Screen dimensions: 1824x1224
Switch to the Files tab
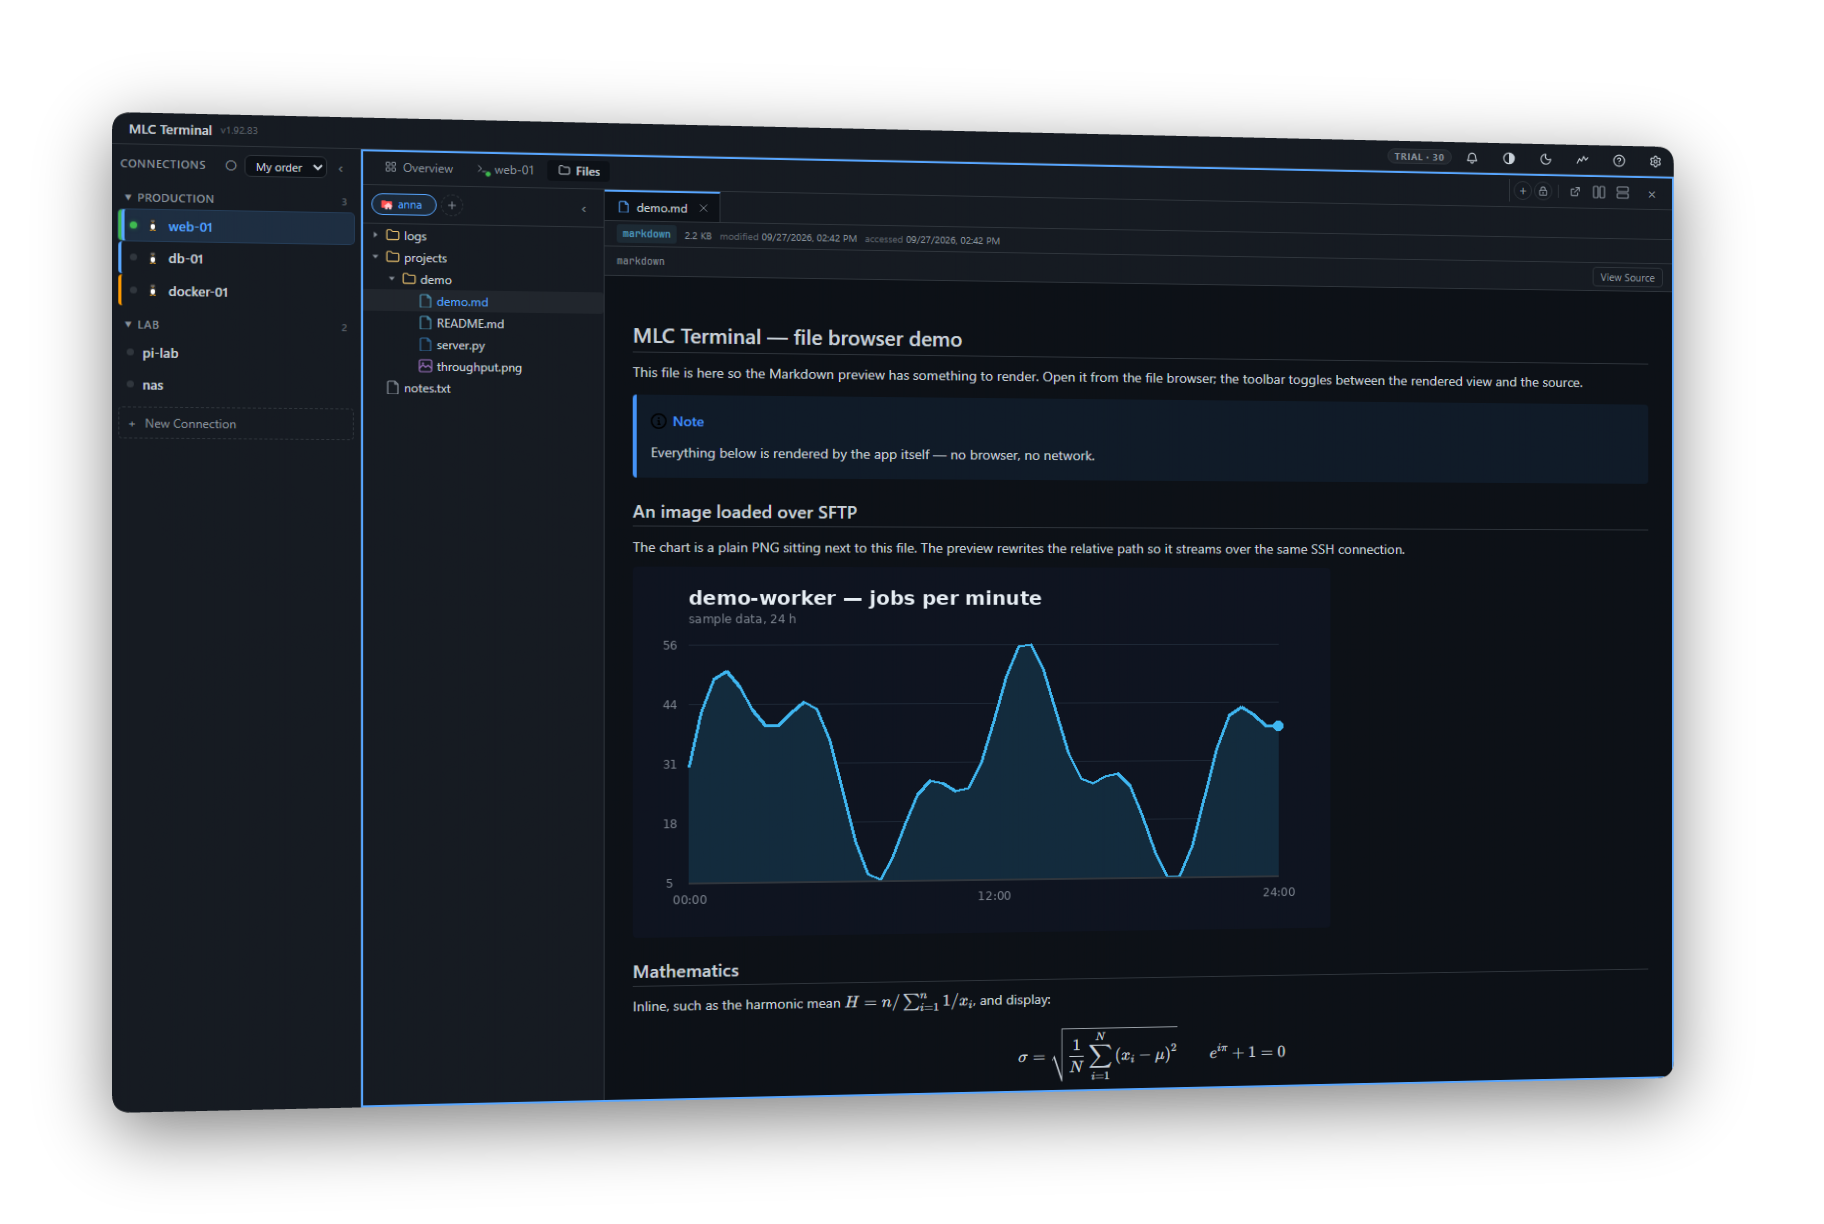[x=579, y=171]
